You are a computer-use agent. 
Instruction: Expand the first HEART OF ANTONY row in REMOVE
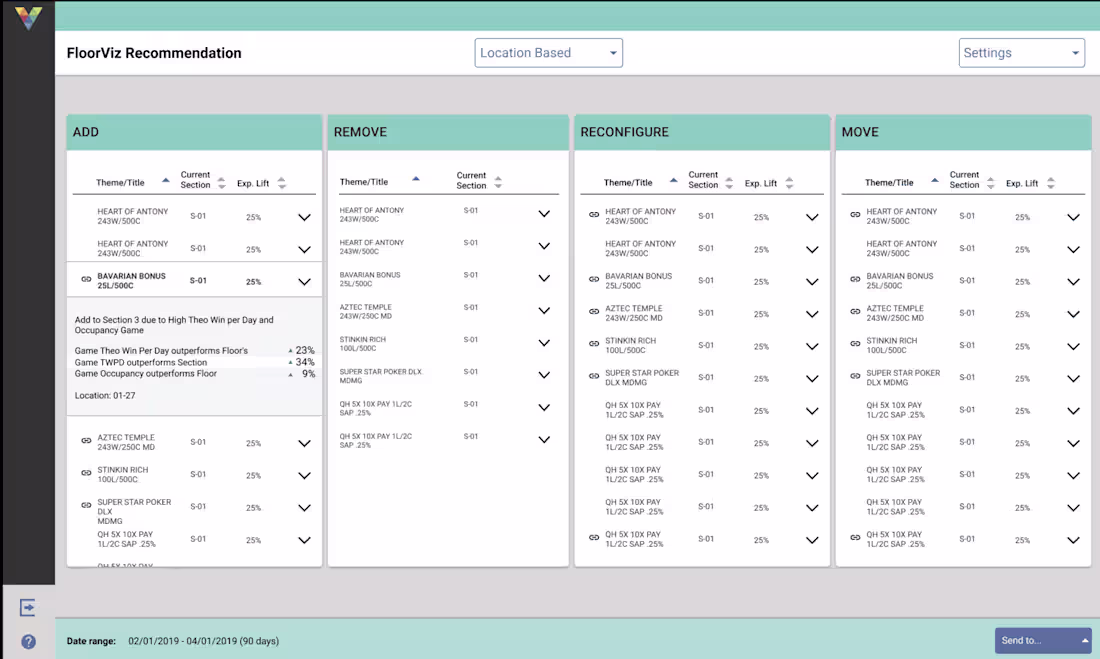(x=544, y=212)
